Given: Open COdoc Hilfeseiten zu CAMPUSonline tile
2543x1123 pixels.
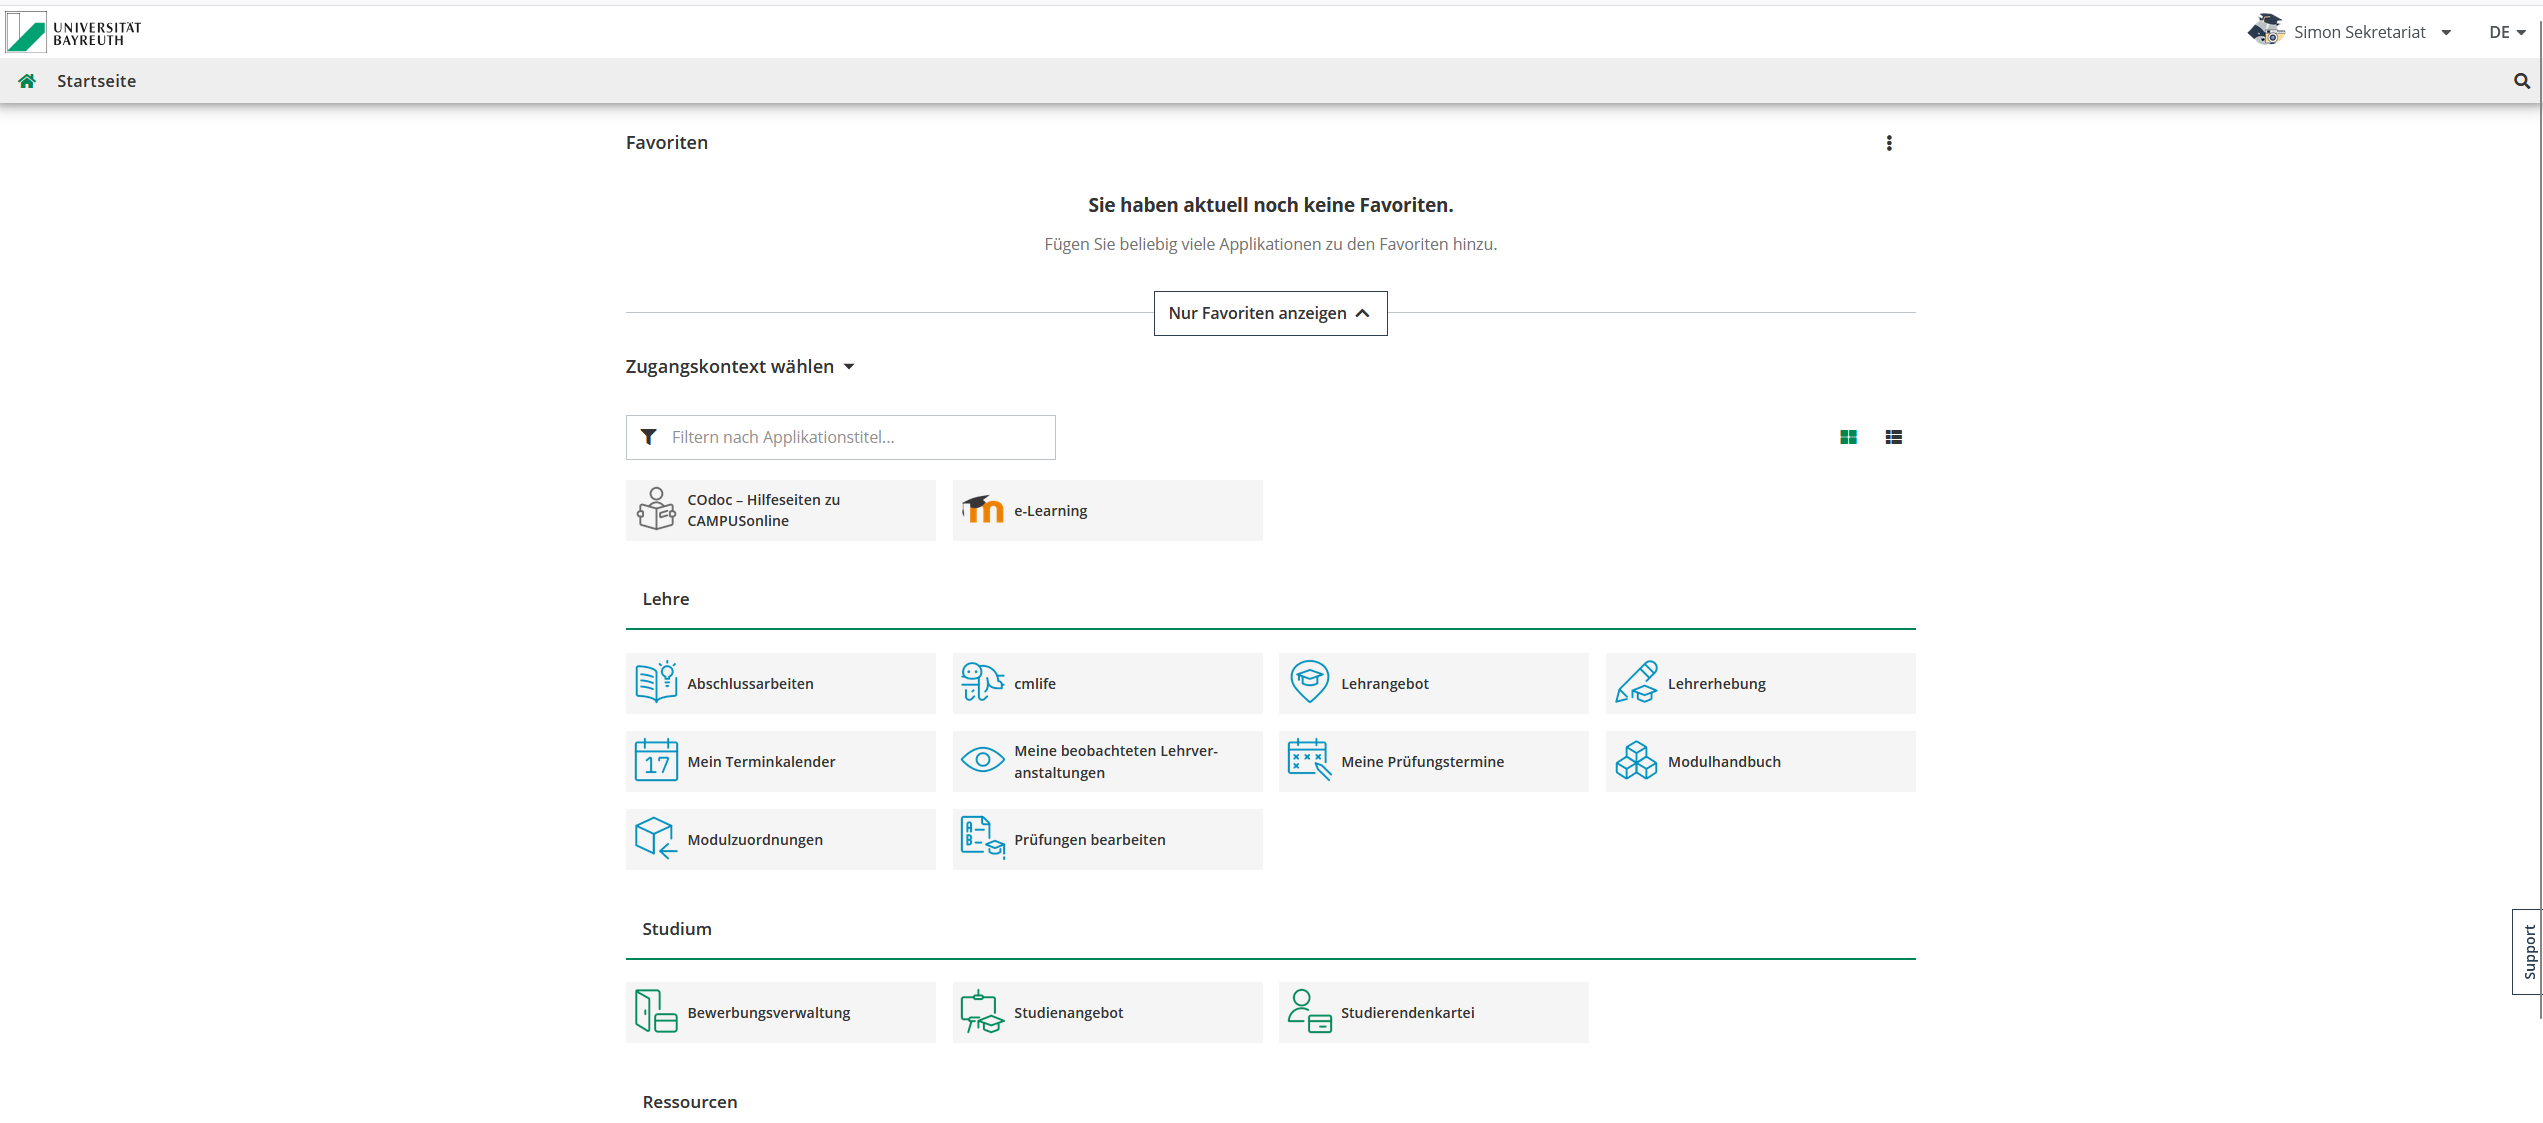Looking at the screenshot, I should (780, 510).
